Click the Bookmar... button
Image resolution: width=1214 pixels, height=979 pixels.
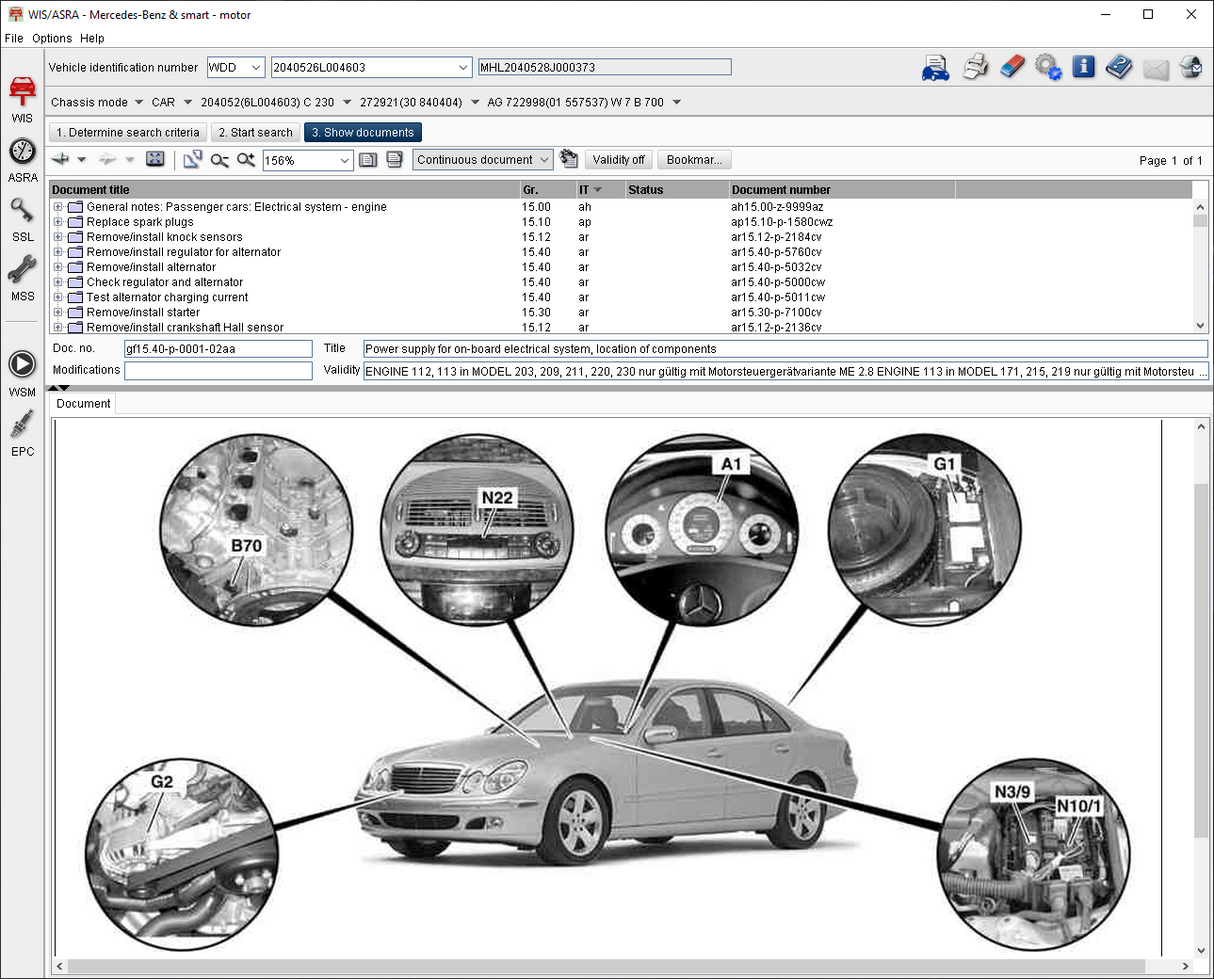(695, 160)
